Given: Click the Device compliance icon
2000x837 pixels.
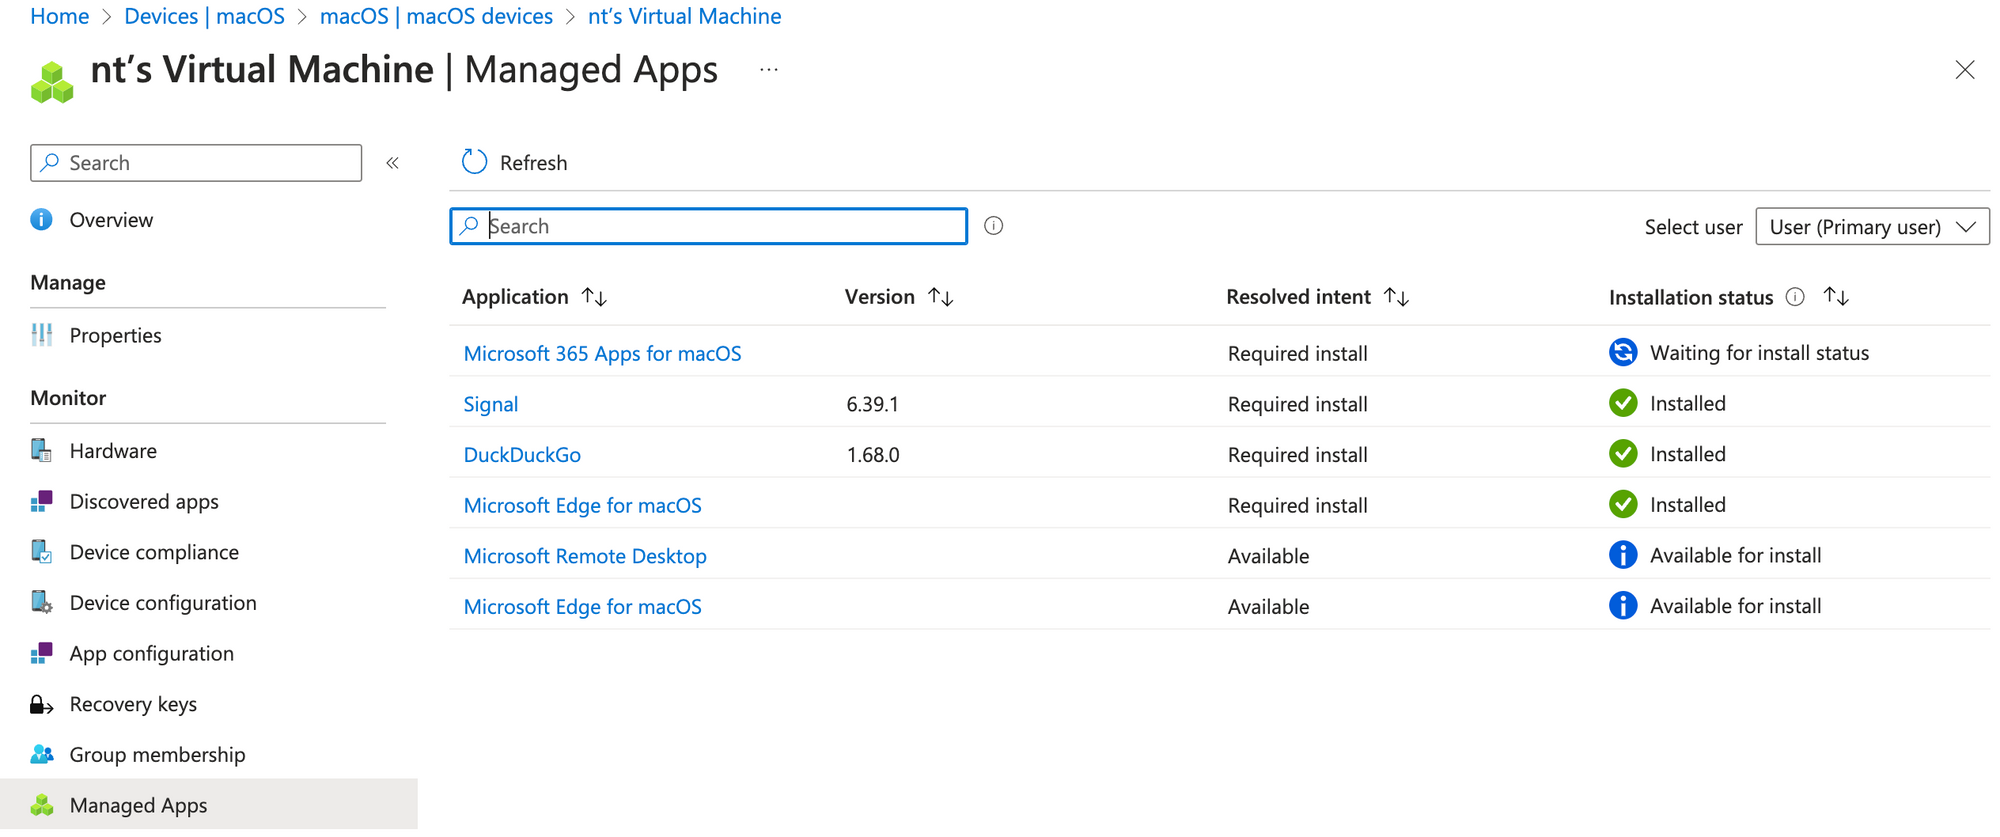Looking at the screenshot, I should click(x=42, y=552).
